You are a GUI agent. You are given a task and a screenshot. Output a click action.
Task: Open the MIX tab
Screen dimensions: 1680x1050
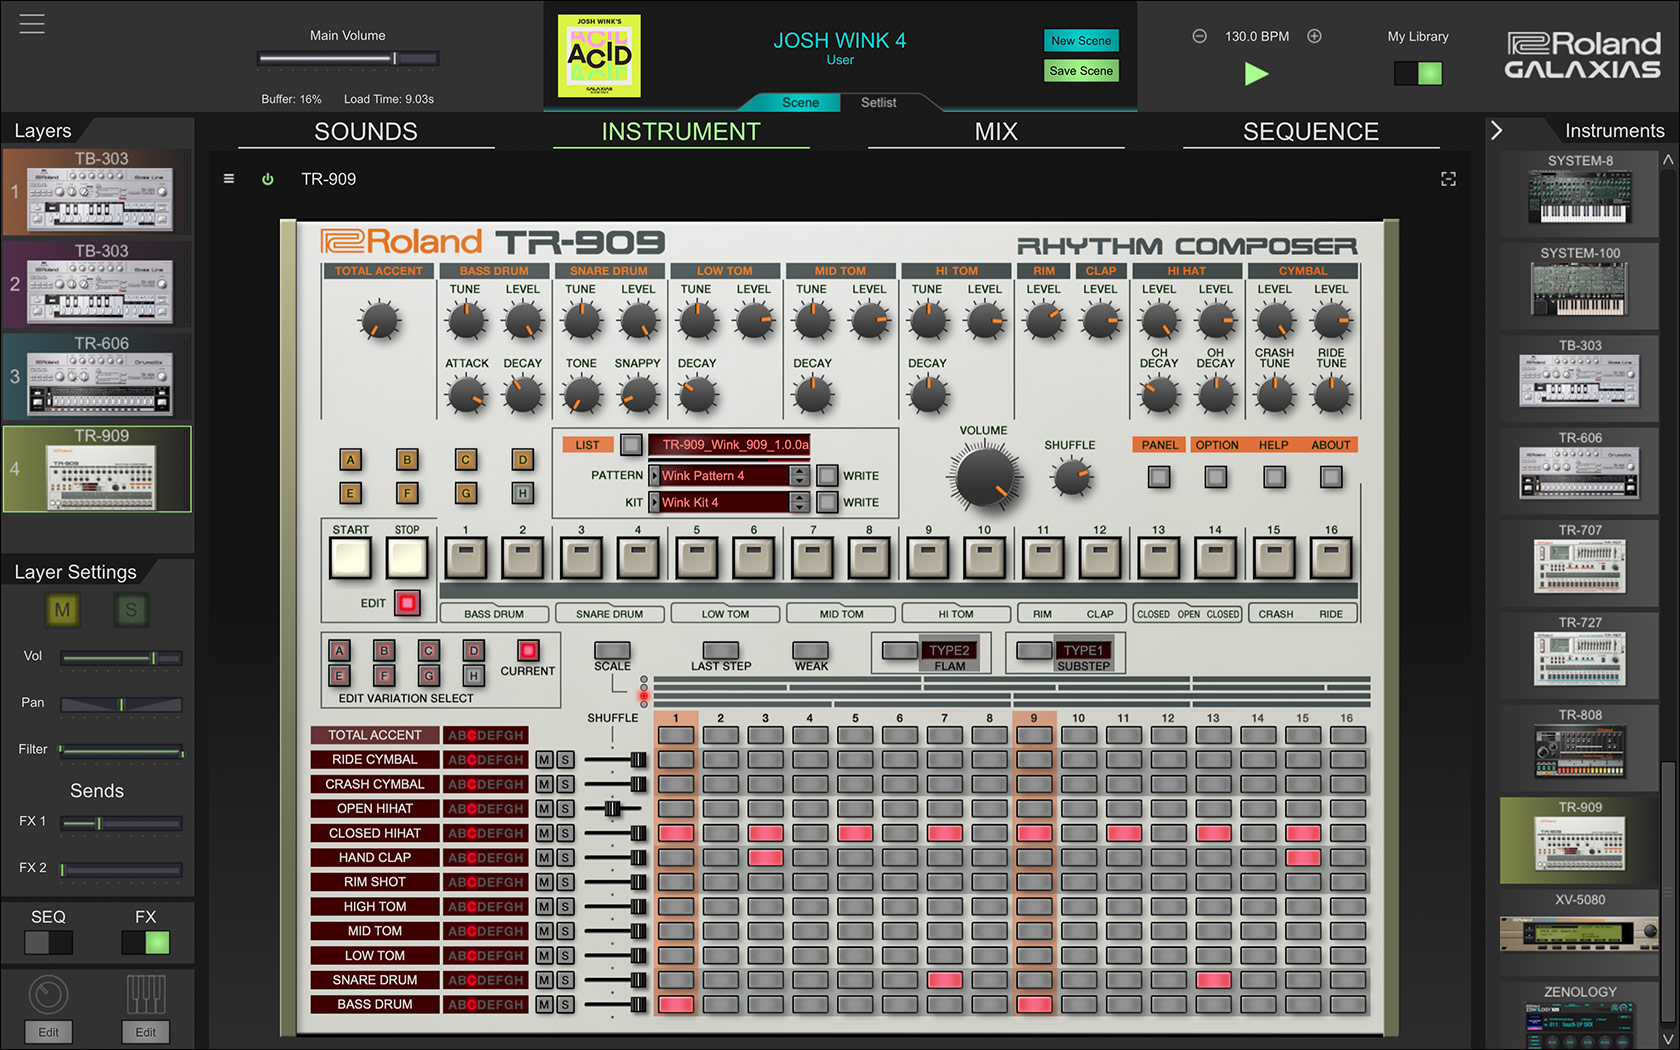[x=996, y=131]
